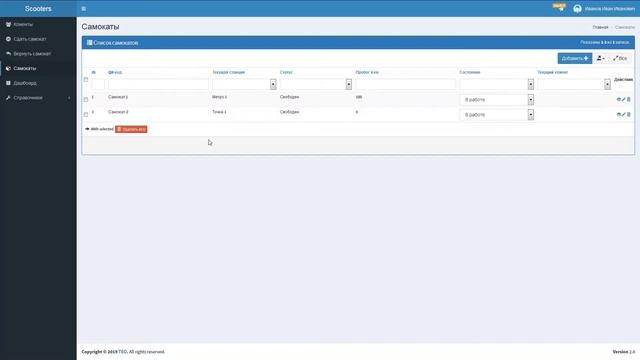The width and height of the screenshot is (640, 360).
Task: Open the Состояние filter dropdown
Action: click(x=497, y=84)
